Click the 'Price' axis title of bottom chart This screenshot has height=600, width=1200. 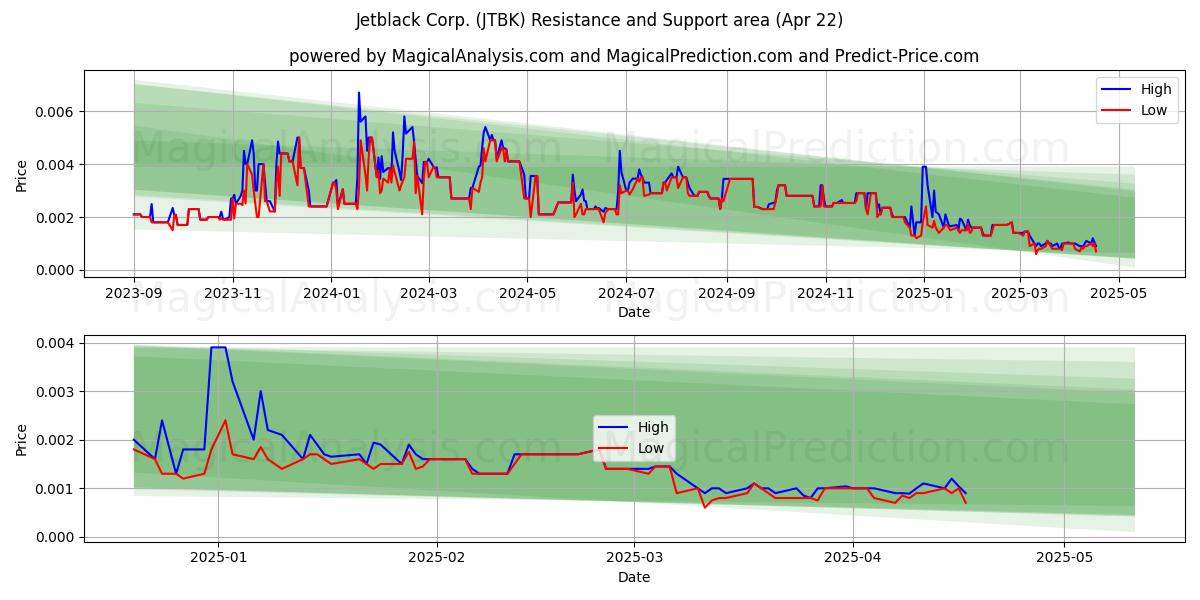click(22, 440)
